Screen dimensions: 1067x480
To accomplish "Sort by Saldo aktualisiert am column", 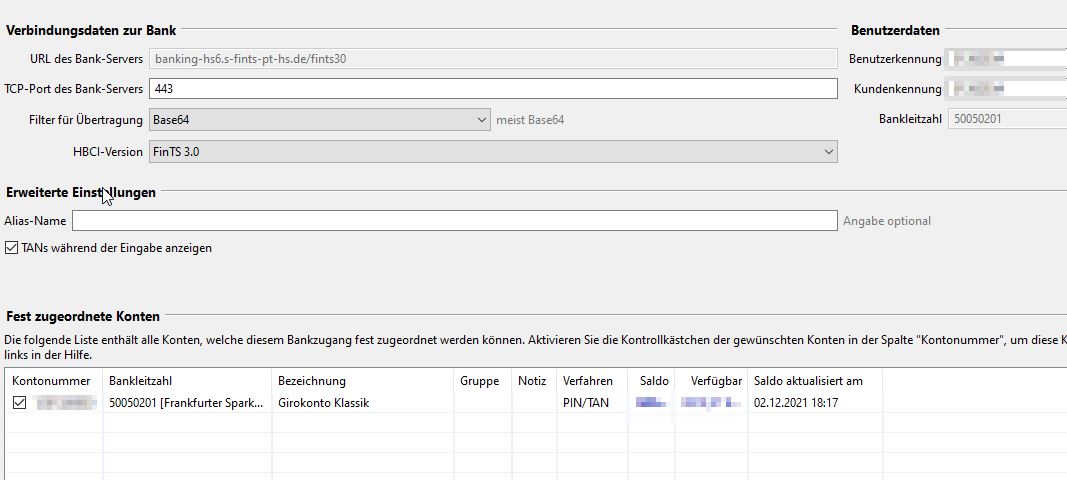I will point(808,381).
